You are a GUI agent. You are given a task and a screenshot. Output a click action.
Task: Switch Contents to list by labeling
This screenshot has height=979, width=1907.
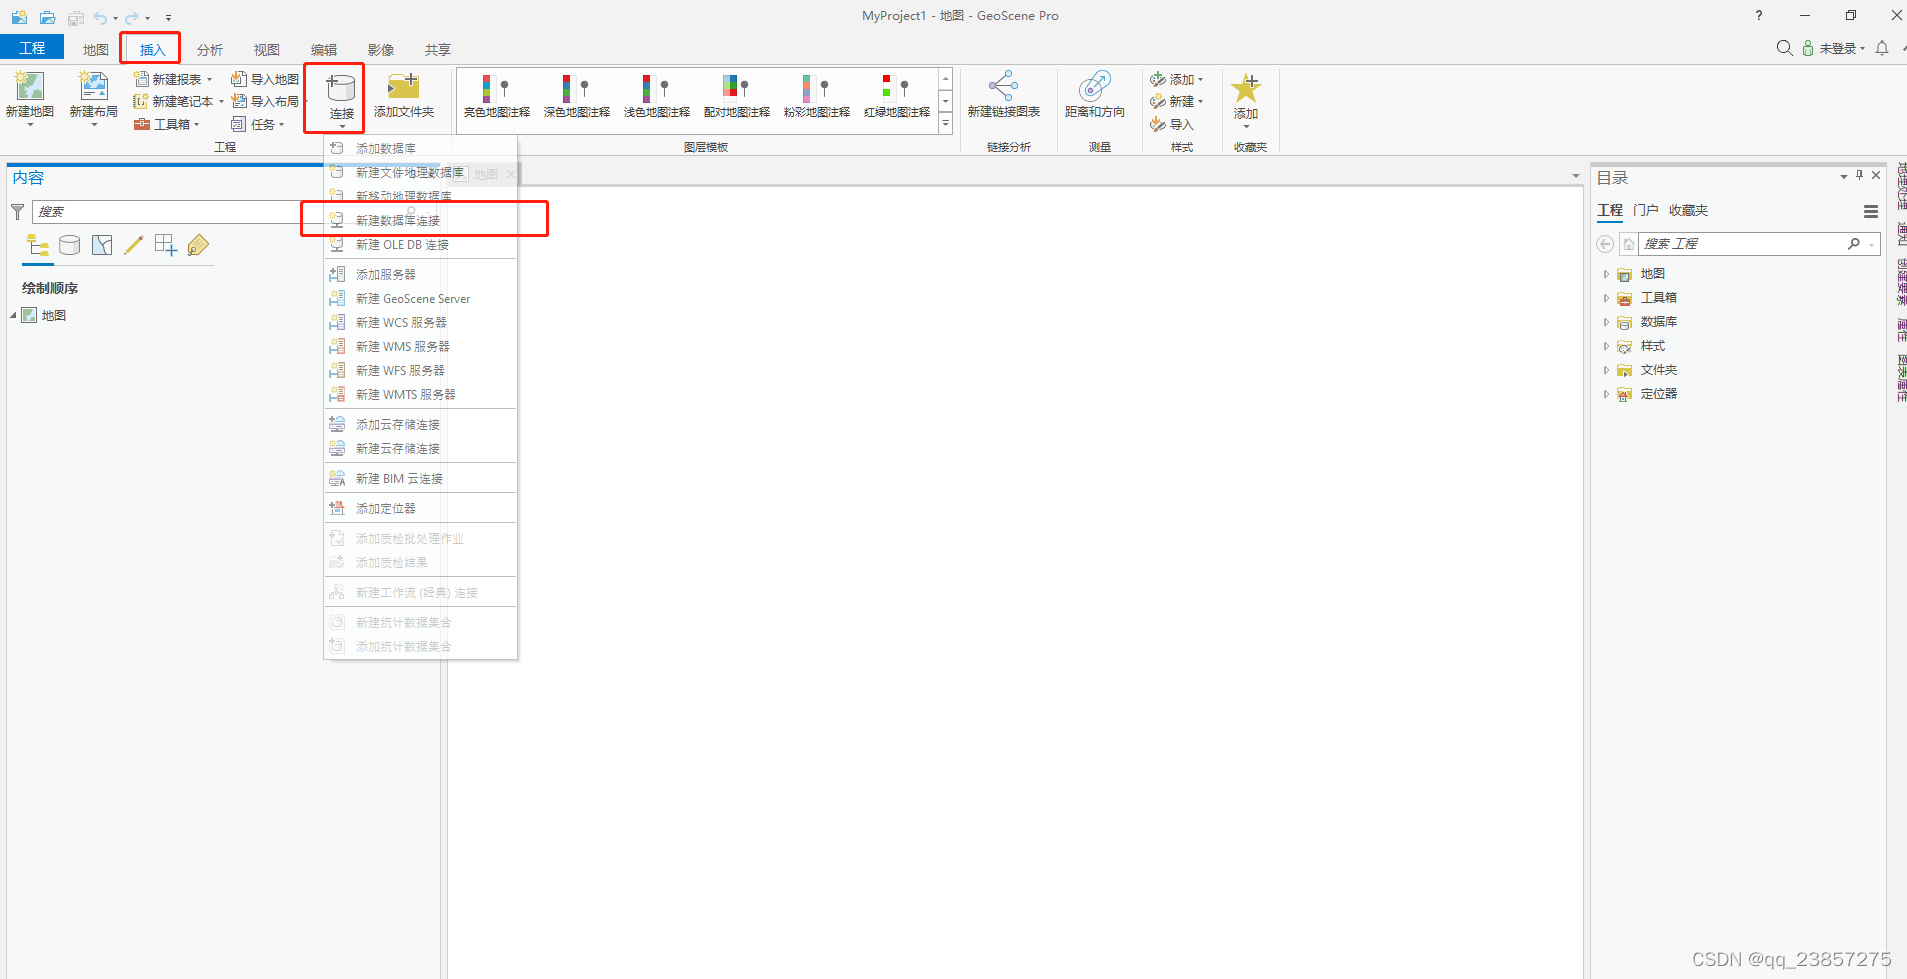(x=198, y=245)
